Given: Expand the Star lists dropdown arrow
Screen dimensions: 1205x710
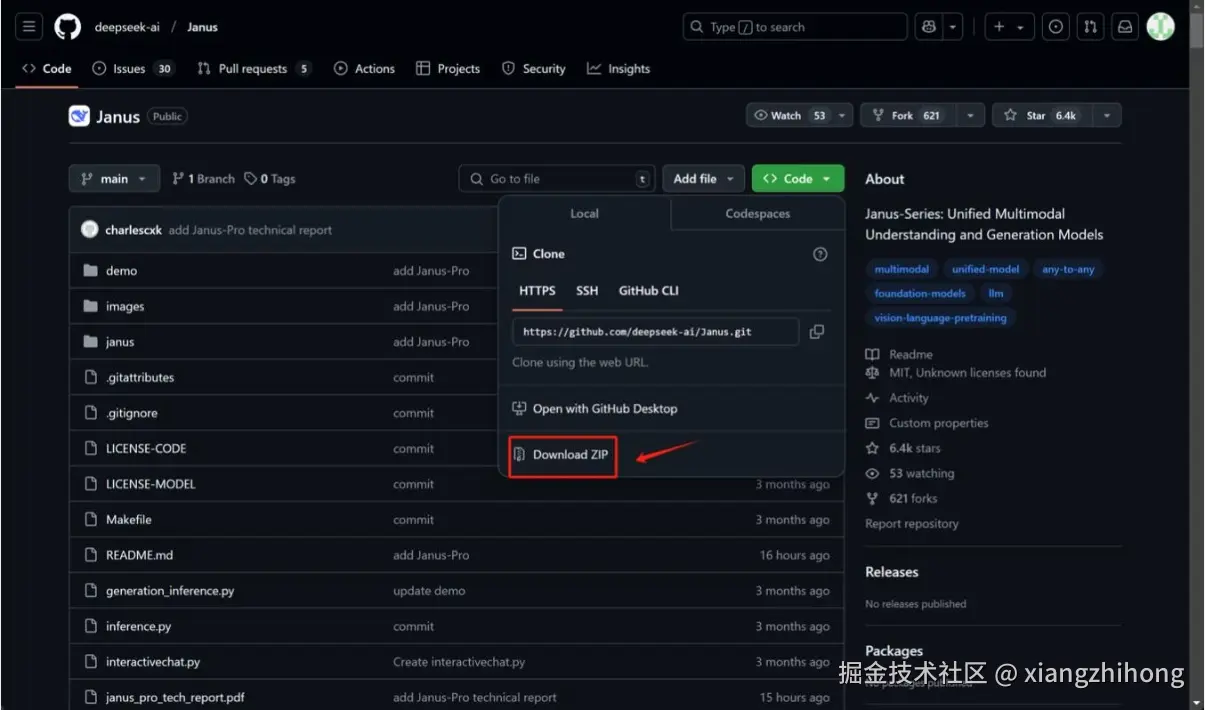Looking at the screenshot, I should (1107, 116).
